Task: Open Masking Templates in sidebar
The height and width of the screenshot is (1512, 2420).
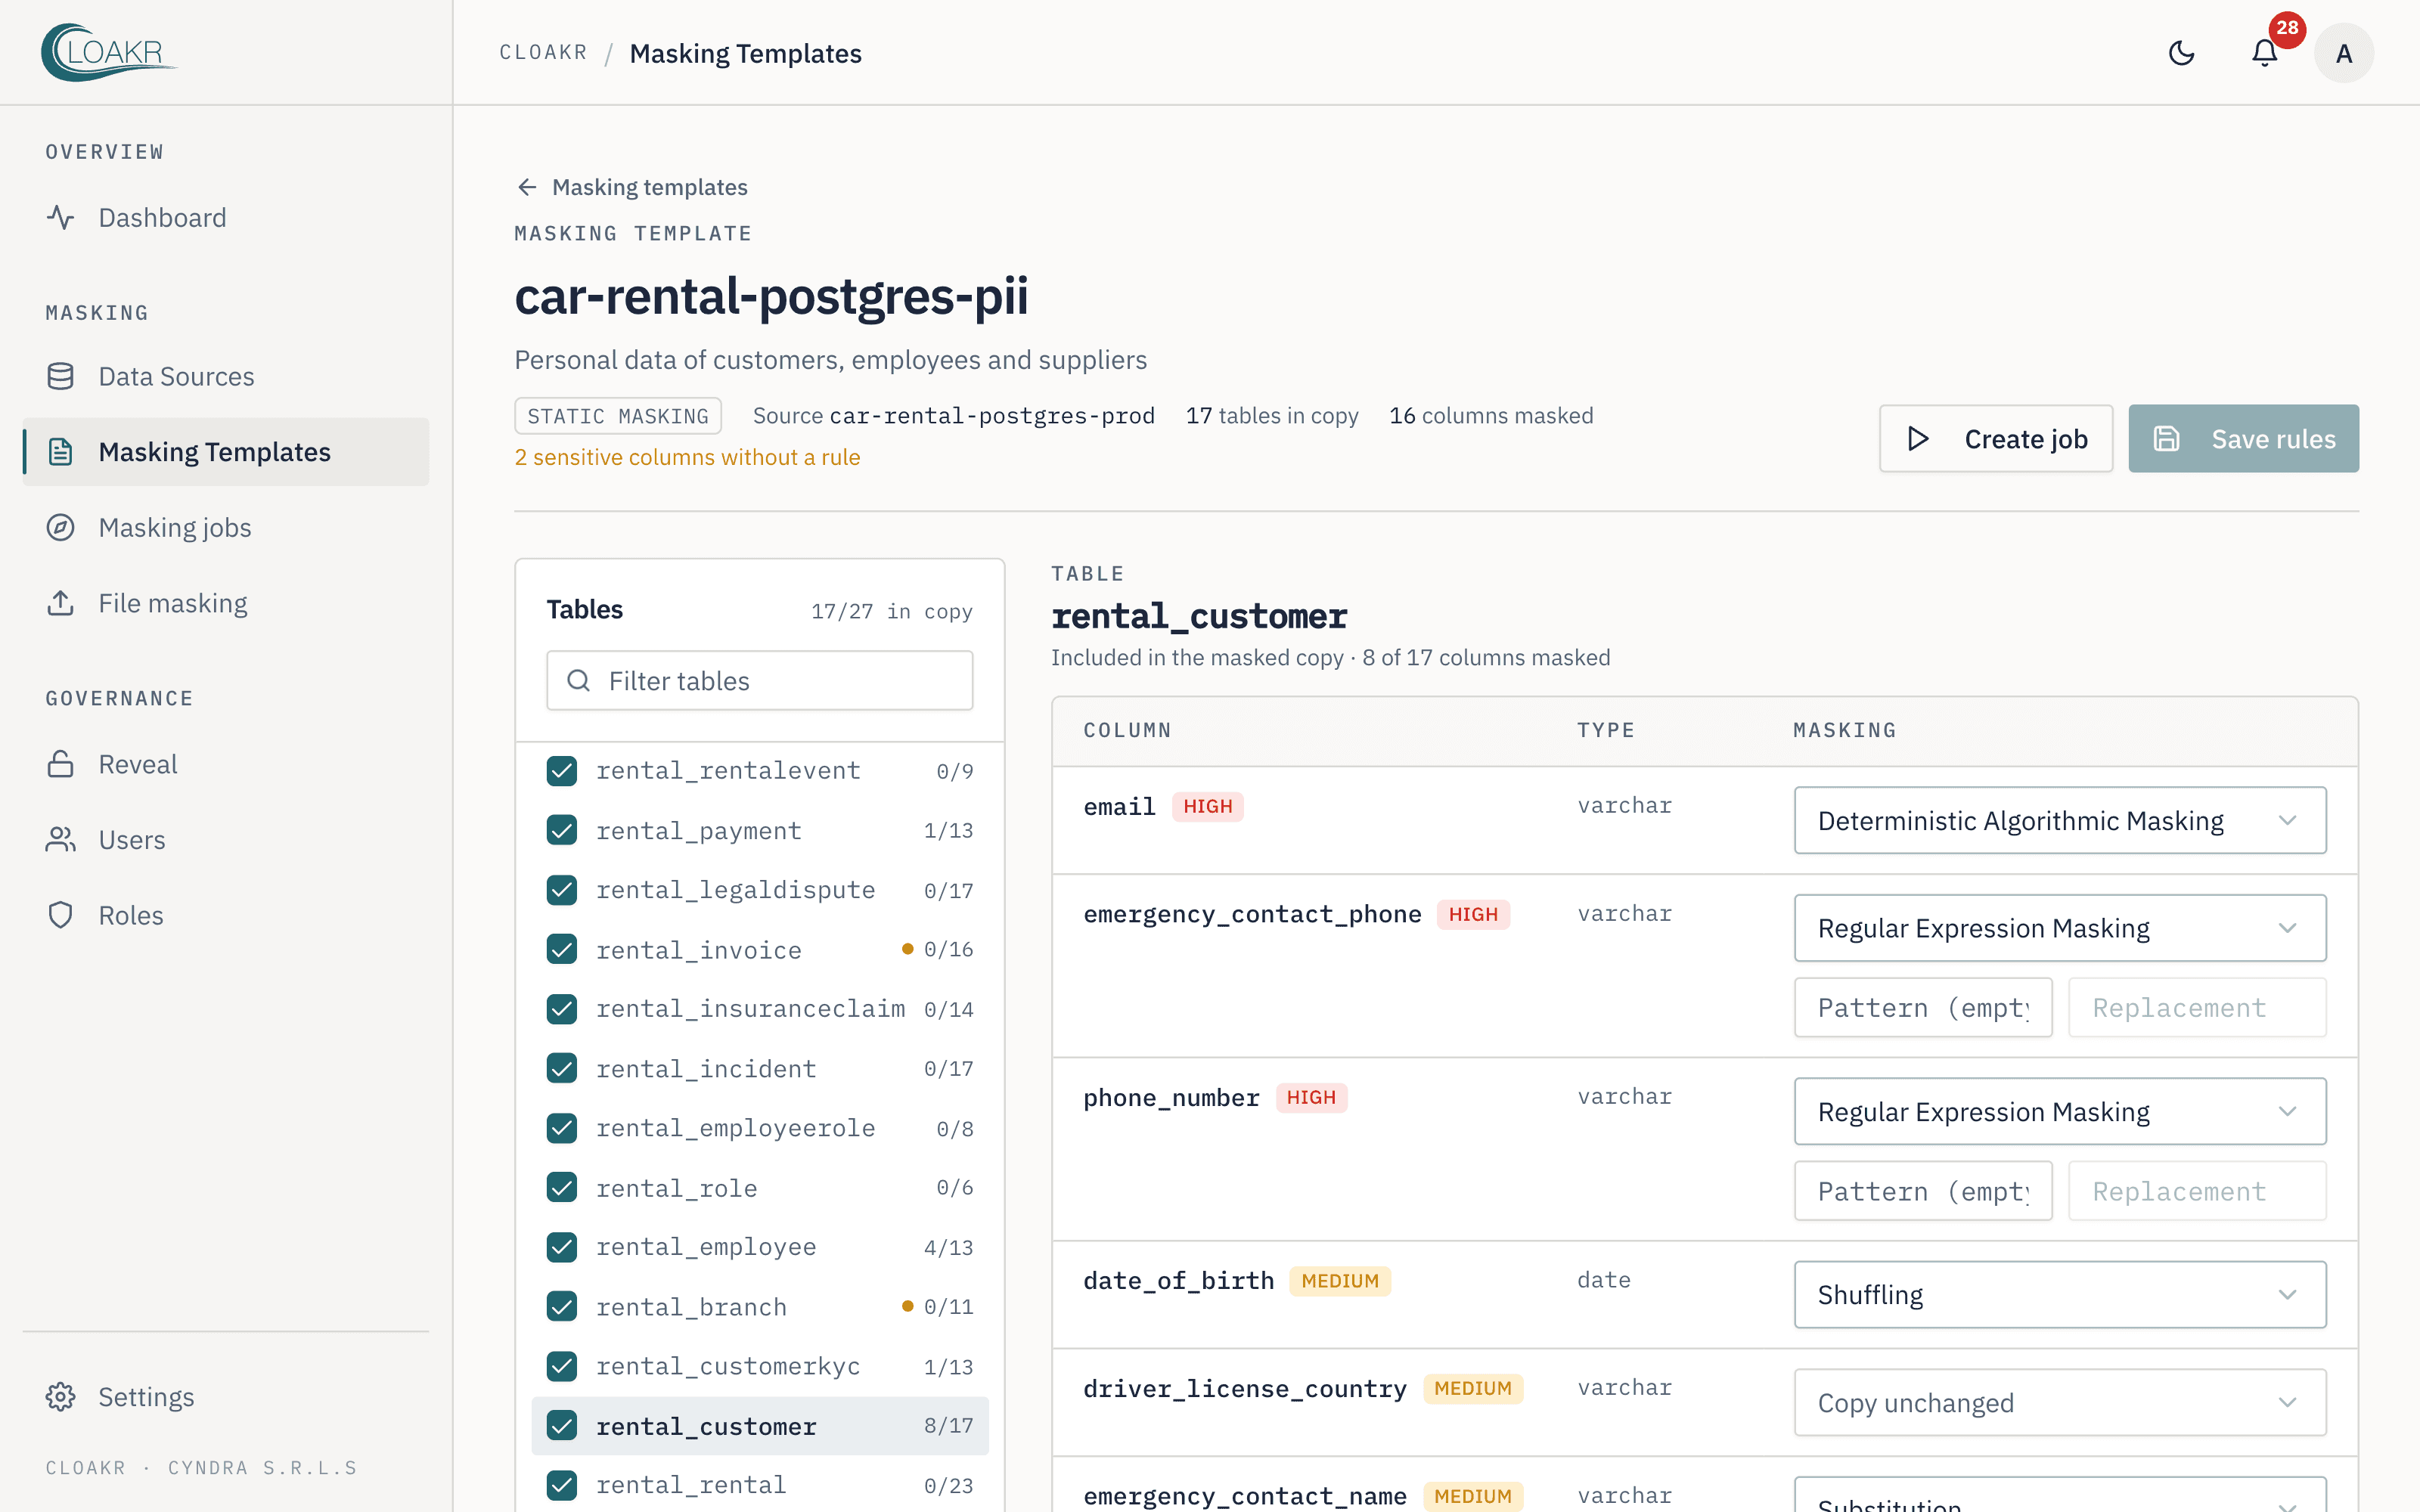Action: (226, 452)
